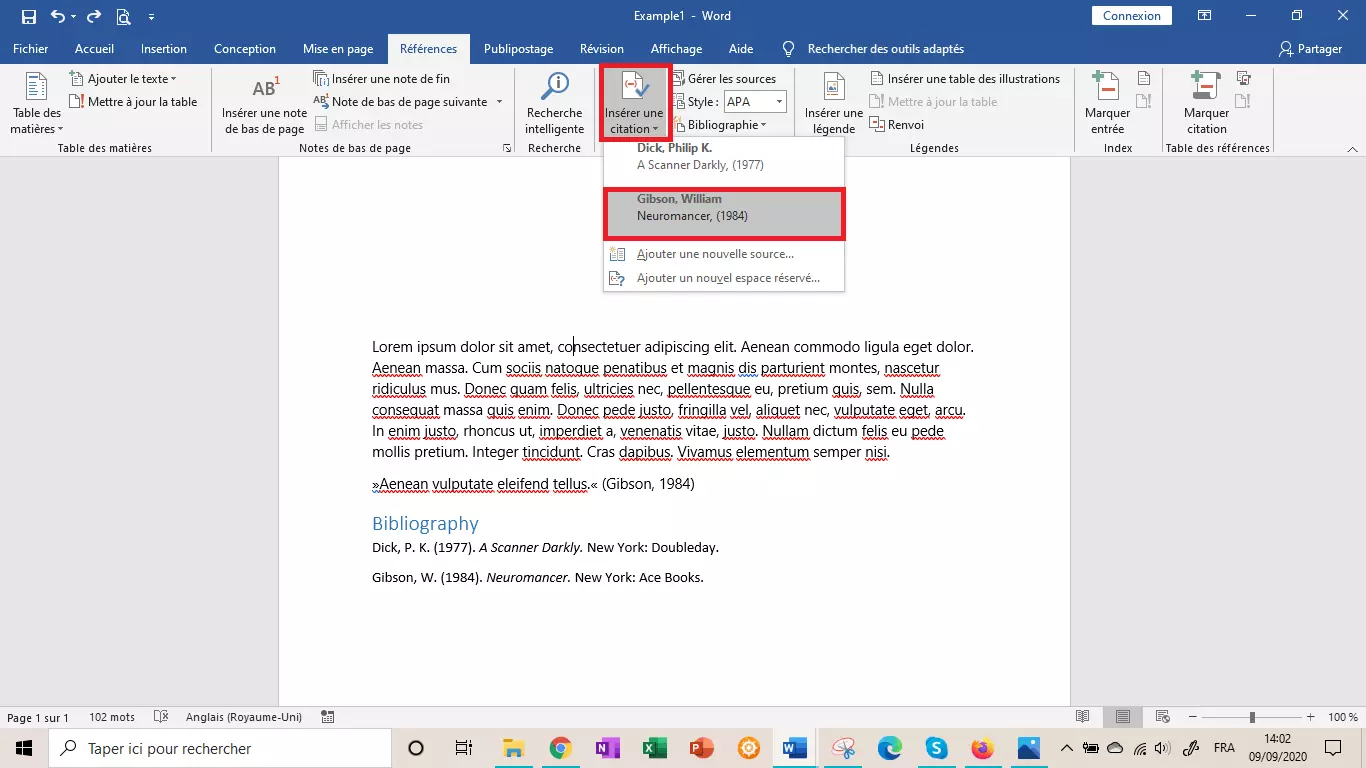Click Marquer entrée in Index group
Screen dimensions: 1366x768
point(1107,103)
